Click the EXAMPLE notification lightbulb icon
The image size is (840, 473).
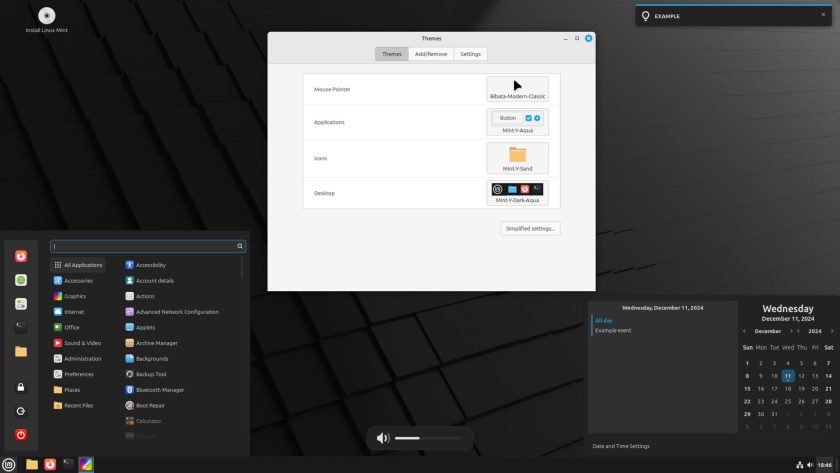click(x=646, y=16)
